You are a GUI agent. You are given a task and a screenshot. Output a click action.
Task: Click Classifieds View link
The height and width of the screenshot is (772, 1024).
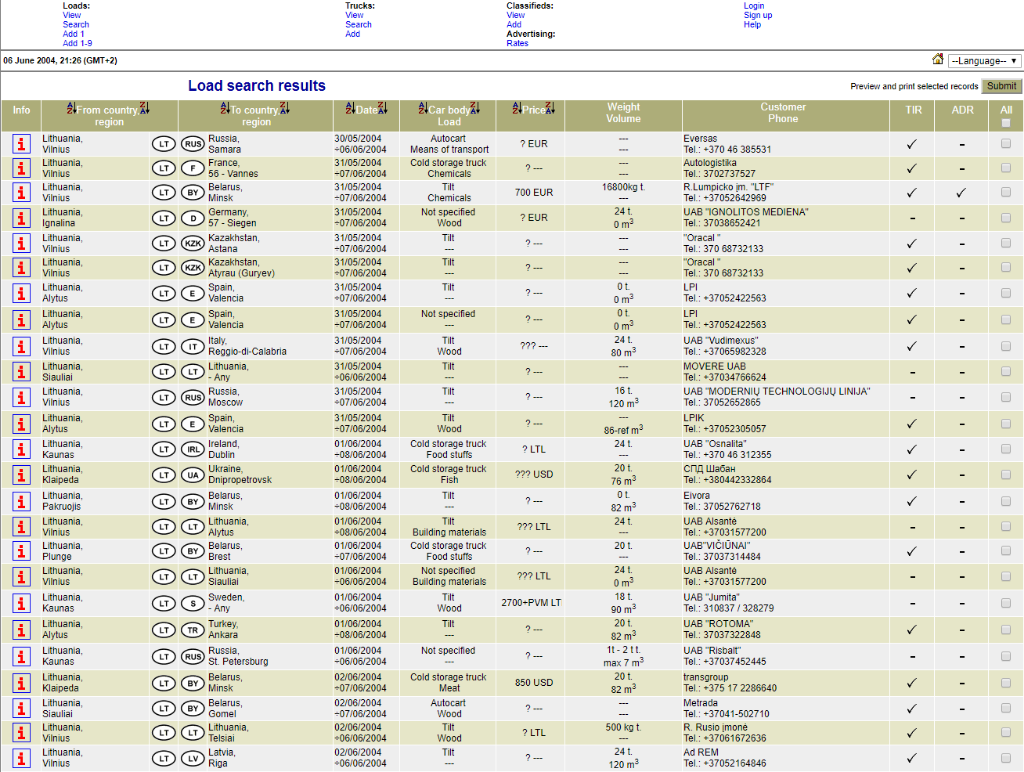tap(515, 15)
